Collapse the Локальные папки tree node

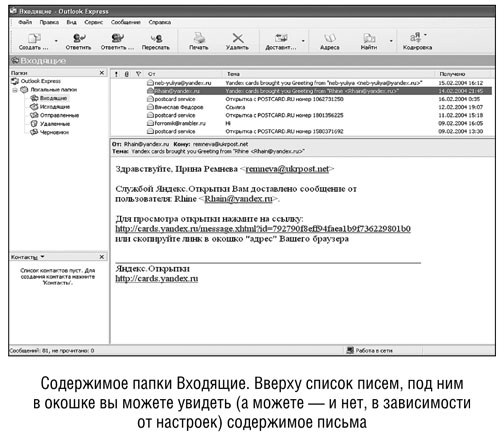(x=15, y=90)
